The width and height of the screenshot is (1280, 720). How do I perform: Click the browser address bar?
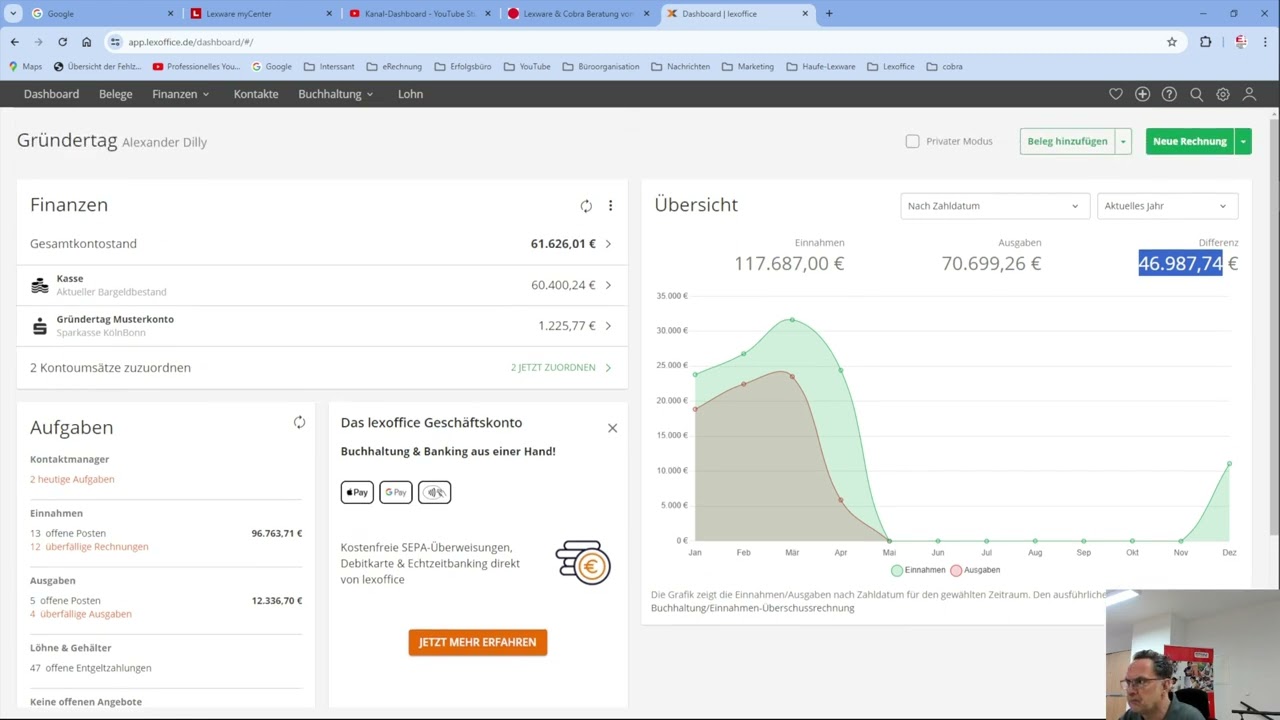640,42
